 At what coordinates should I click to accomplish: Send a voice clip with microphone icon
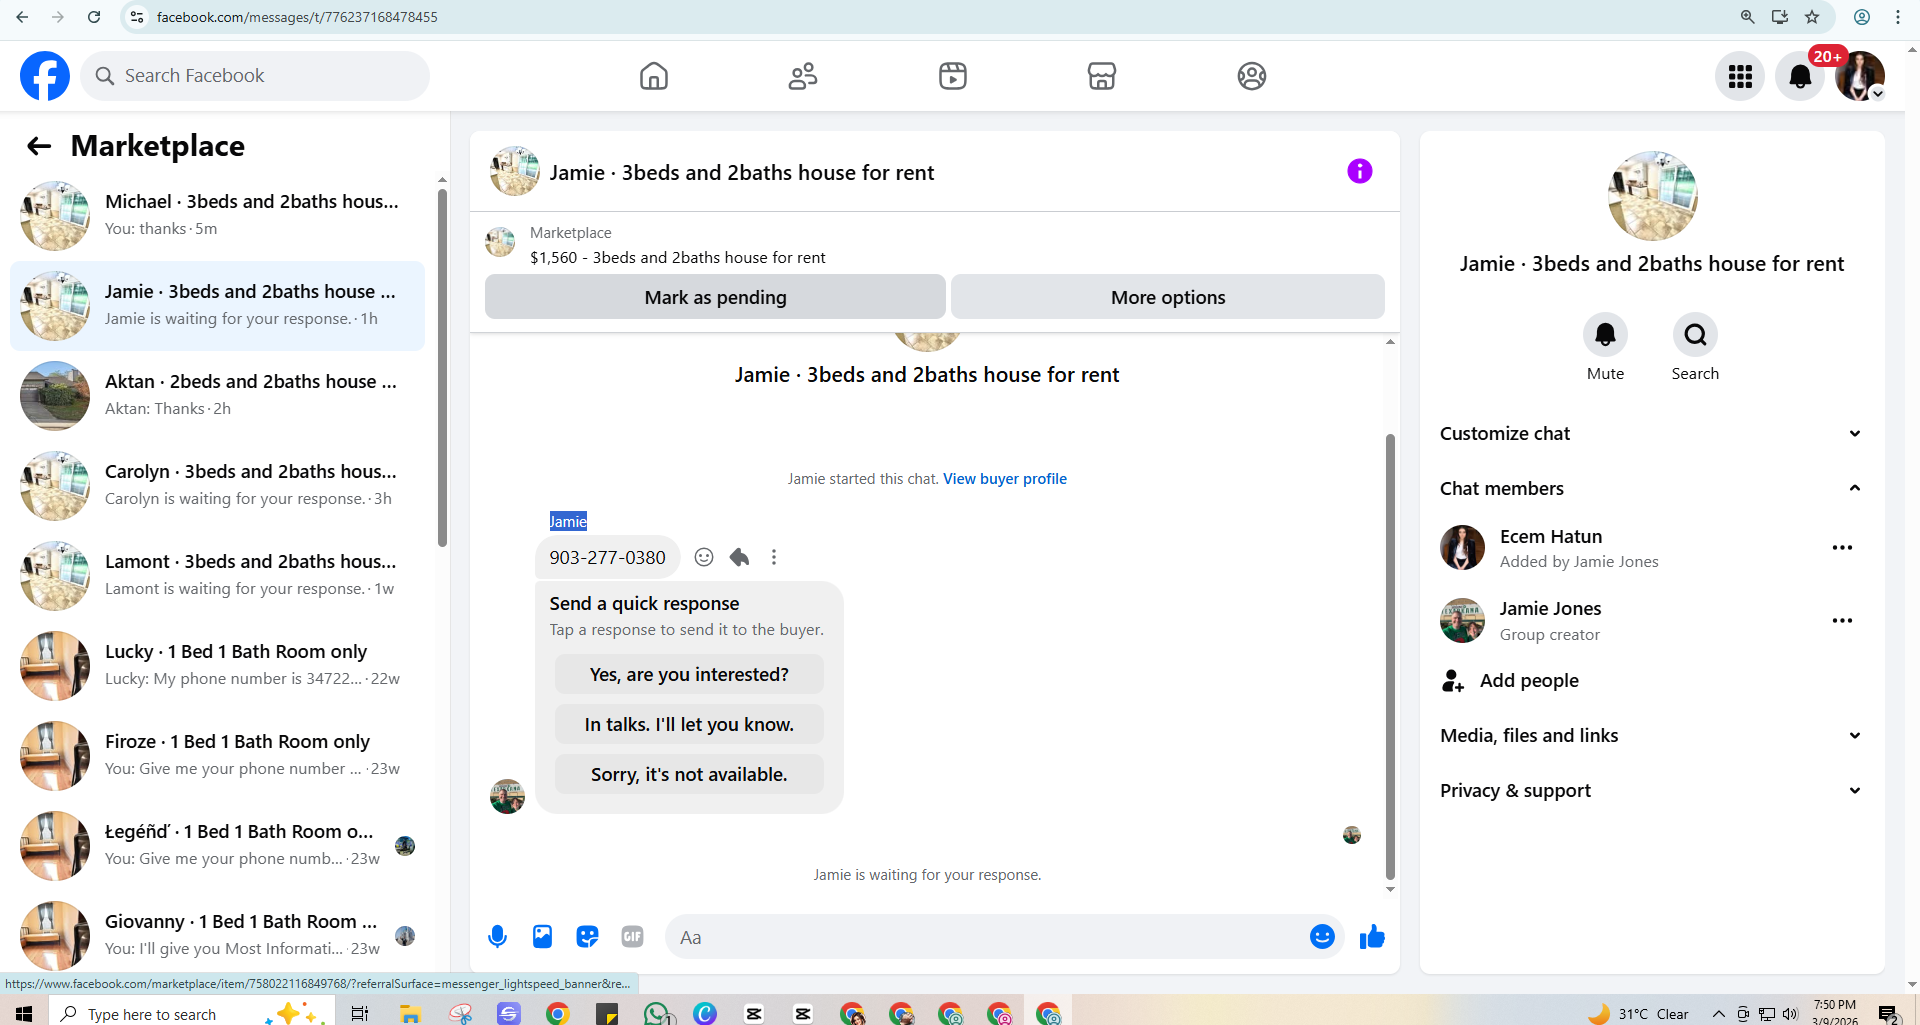point(497,937)
